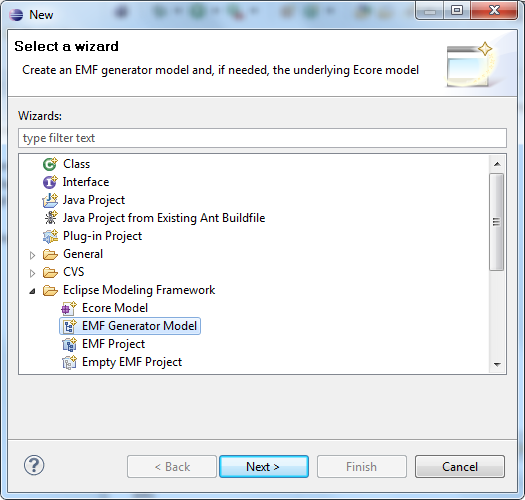Expand the CVS folder
Screen dimensions: 525x500
coord(32,273)
